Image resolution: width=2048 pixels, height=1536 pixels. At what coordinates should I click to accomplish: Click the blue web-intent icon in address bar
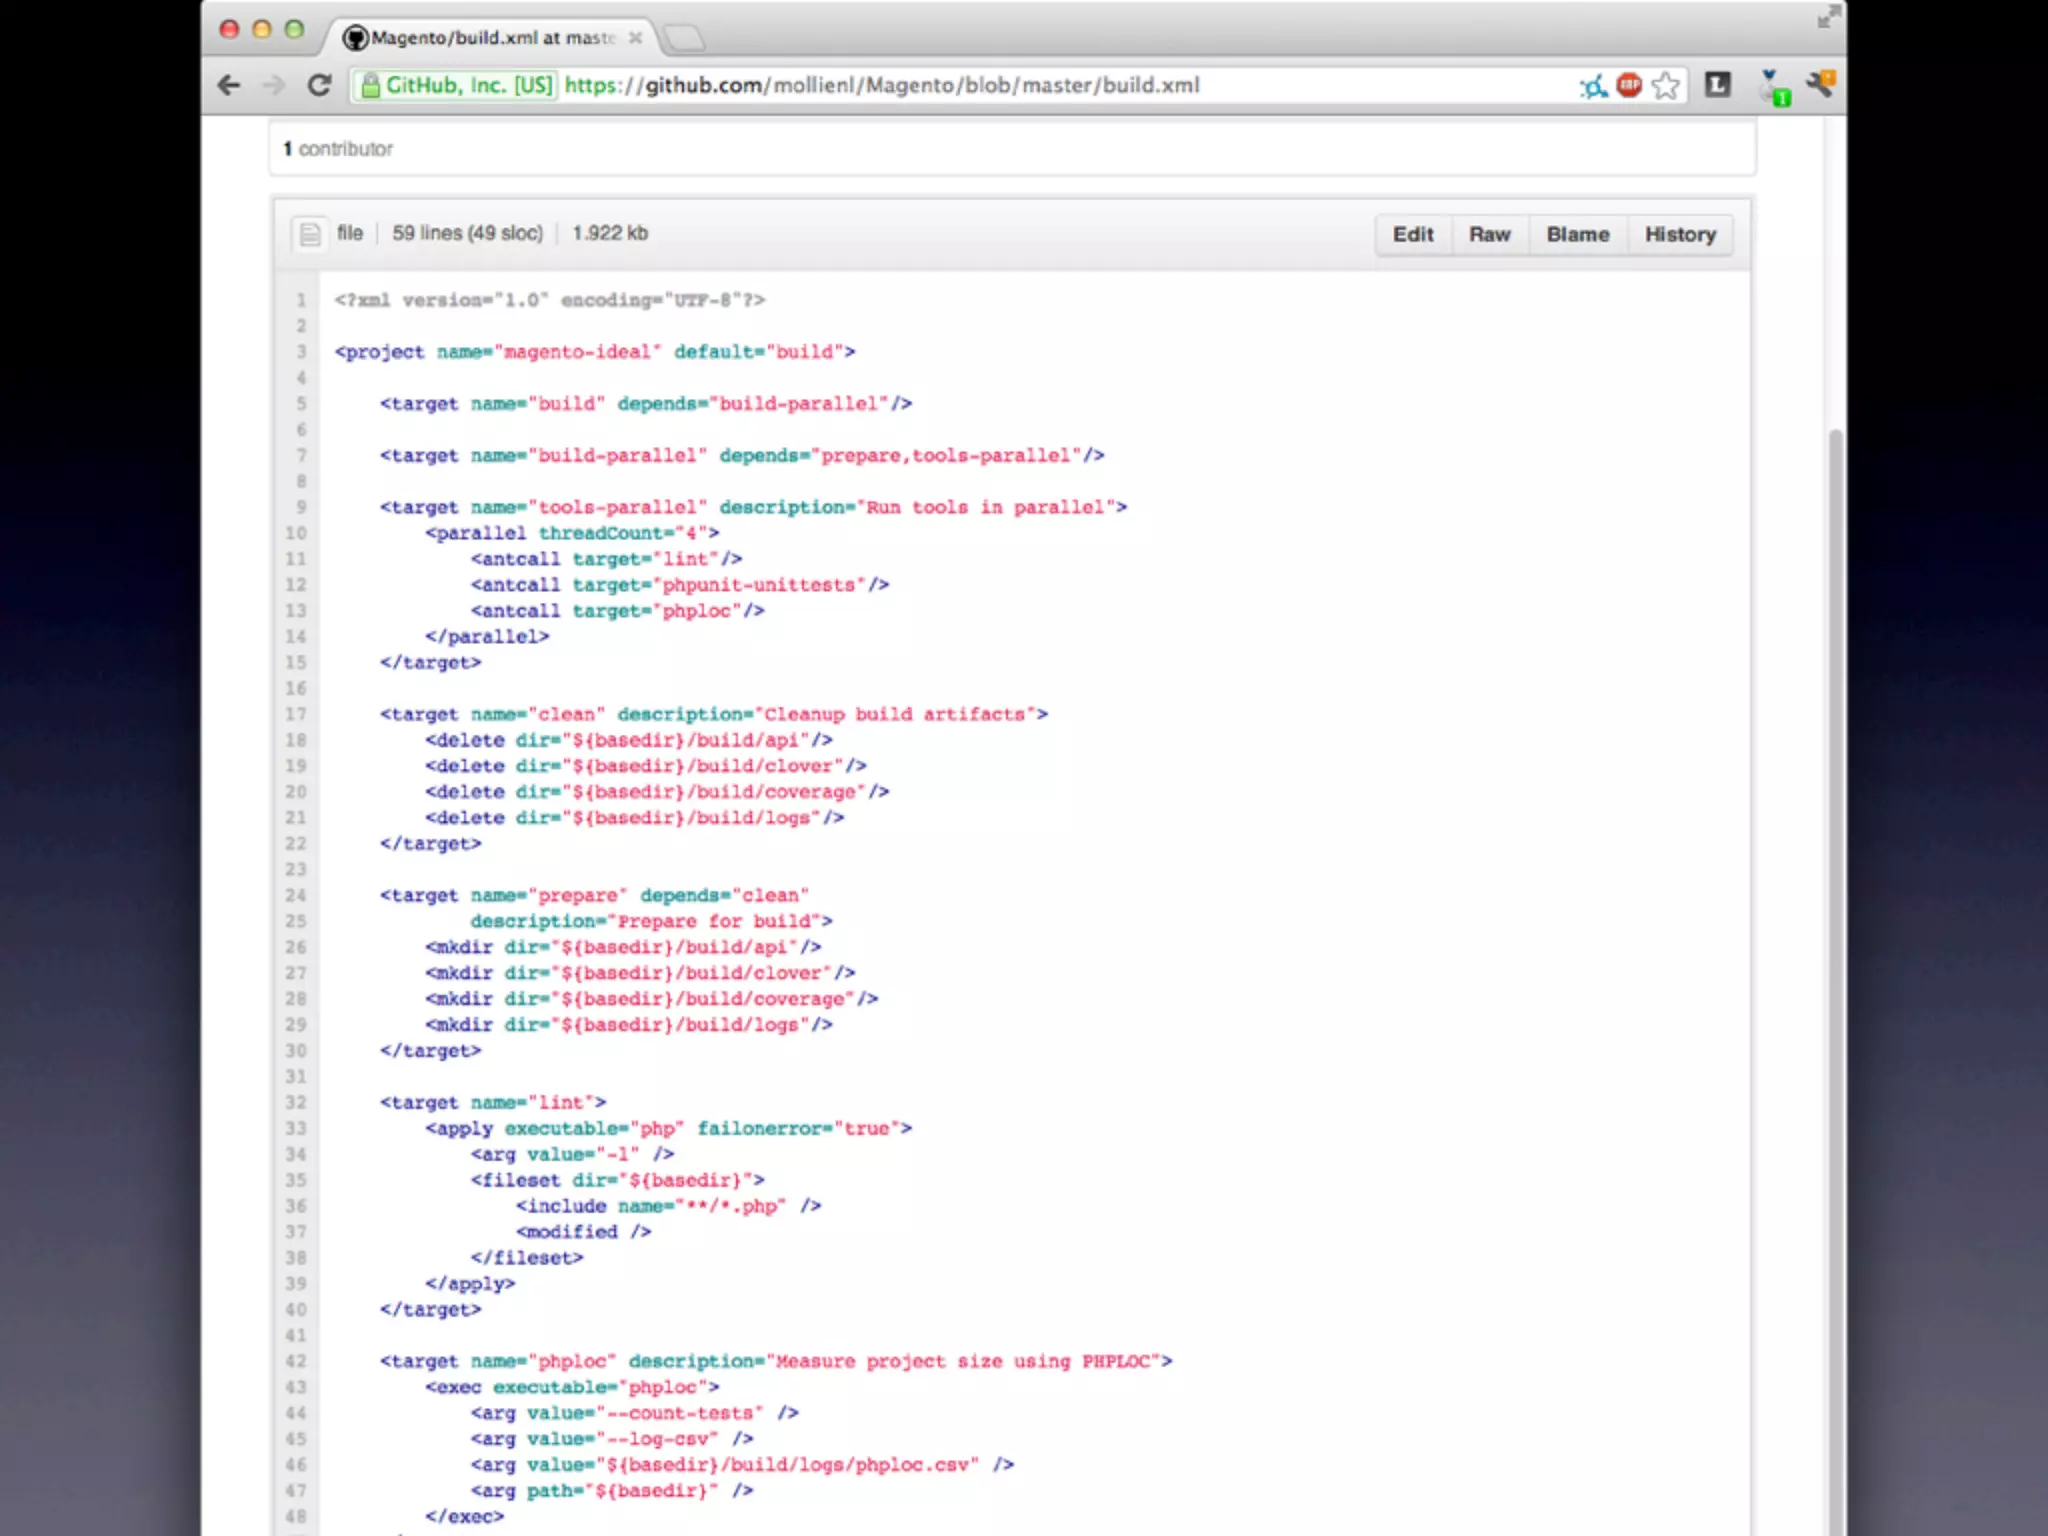coord(1593,87)
